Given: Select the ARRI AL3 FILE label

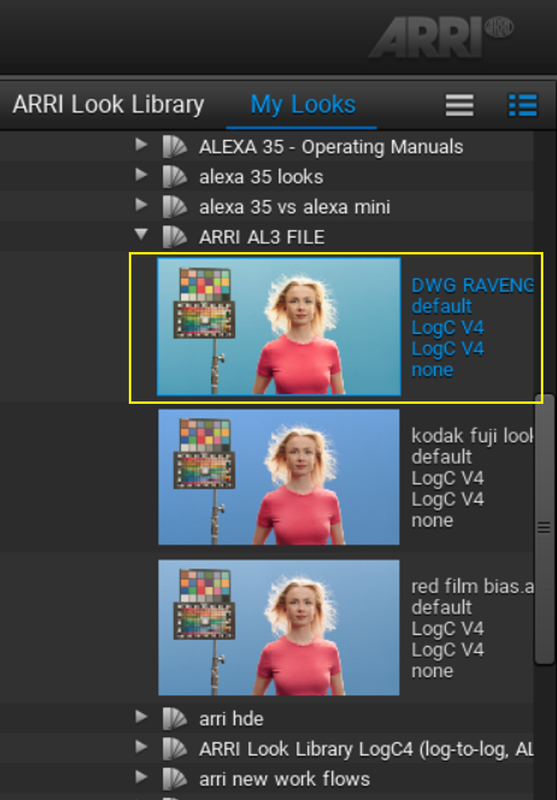Looking at the screenshot, I should point(262,237).
